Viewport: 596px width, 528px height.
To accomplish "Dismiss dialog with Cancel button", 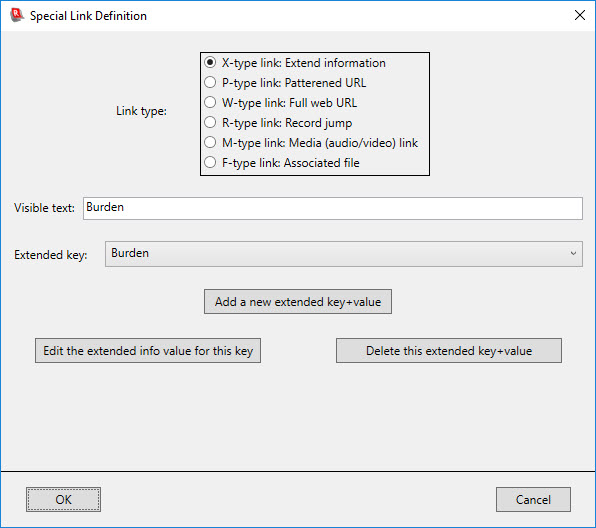I will point(533,499).
